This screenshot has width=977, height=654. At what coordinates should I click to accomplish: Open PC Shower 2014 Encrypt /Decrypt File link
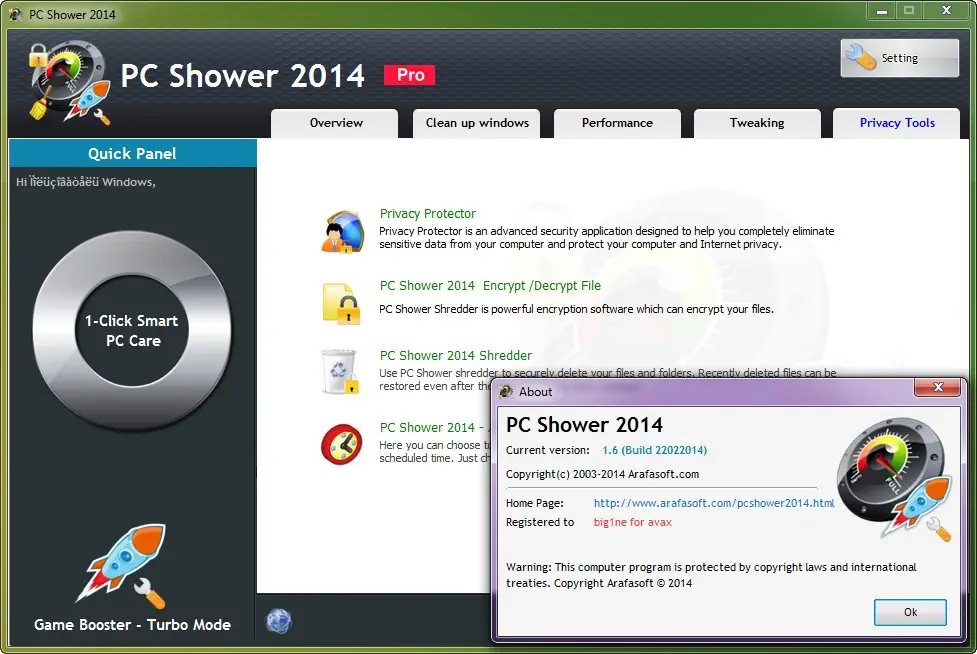(x=490, y=286)
